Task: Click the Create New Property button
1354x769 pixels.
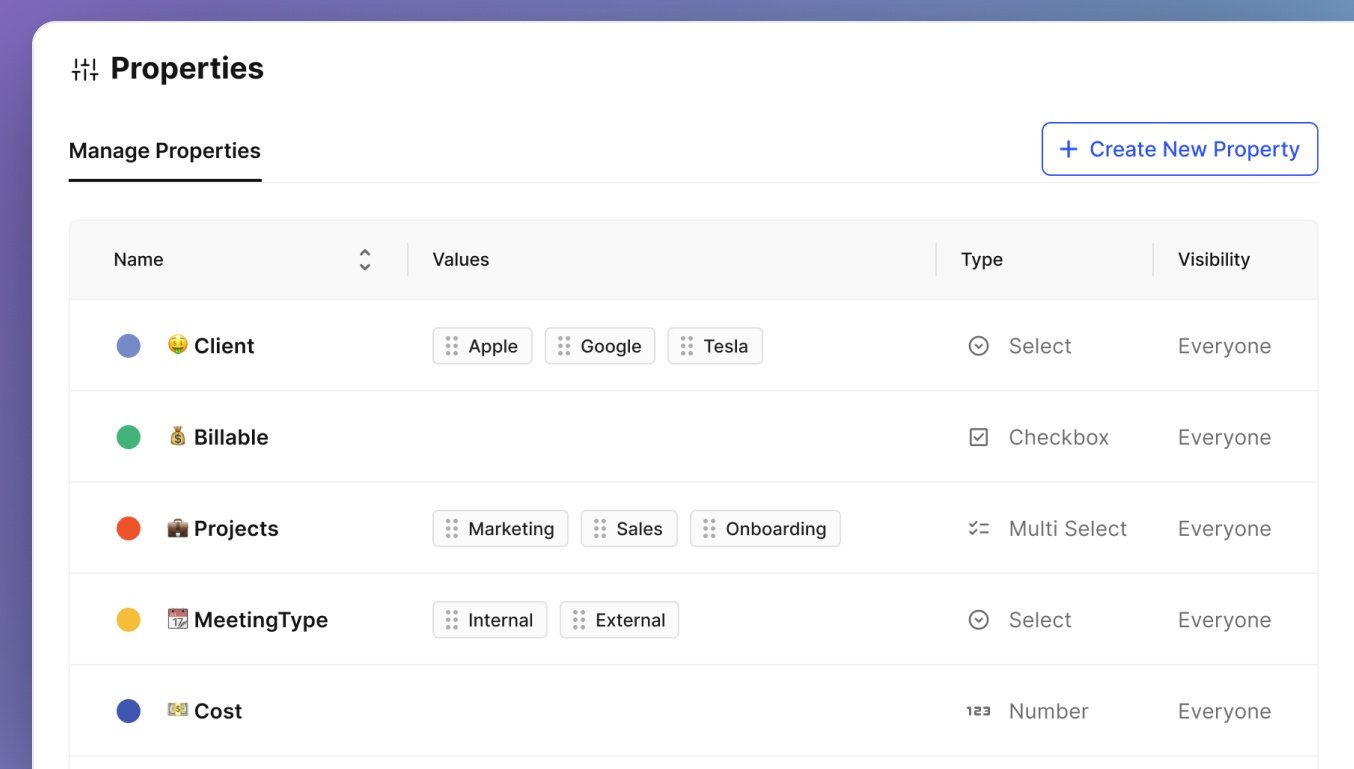Action: pyautogui.click(x=1180, y=148)
